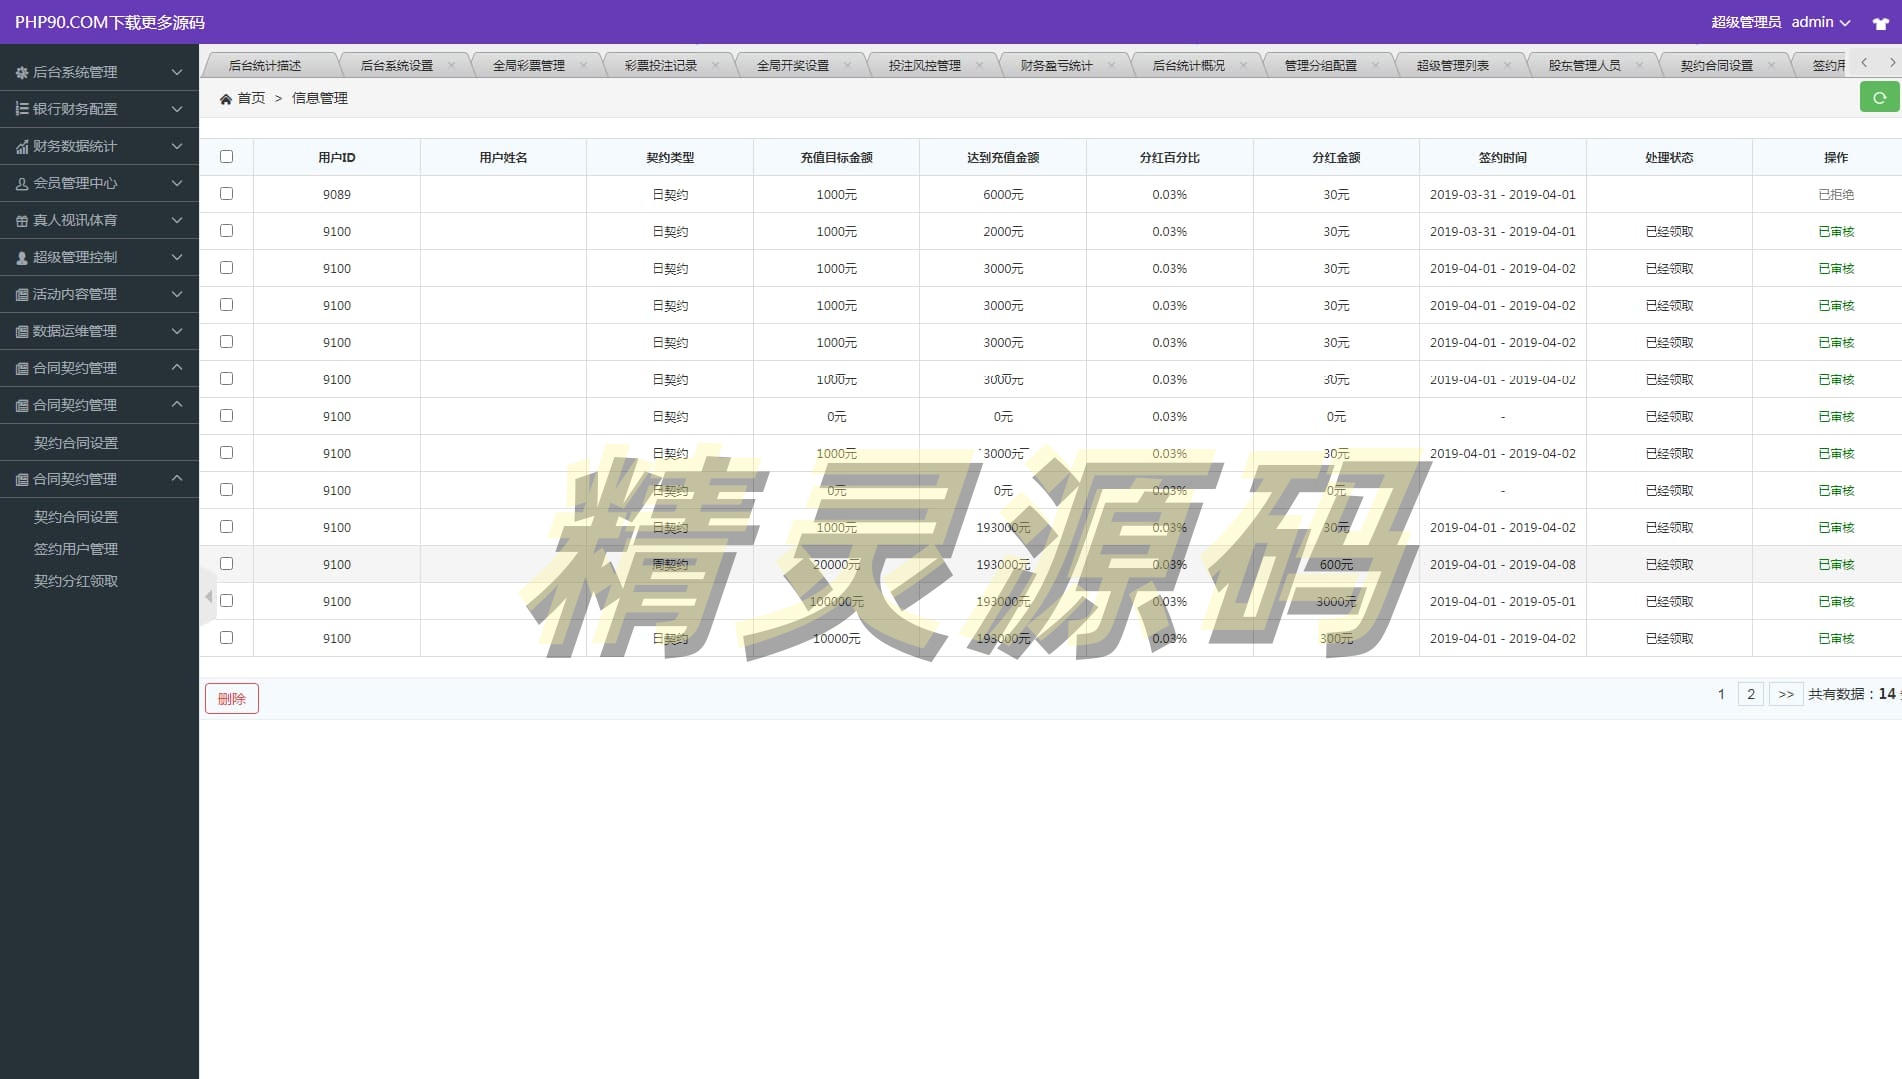1902x1079 pixels.
Task: Check the row with 20000元 target amount
Action: point(226,563)
